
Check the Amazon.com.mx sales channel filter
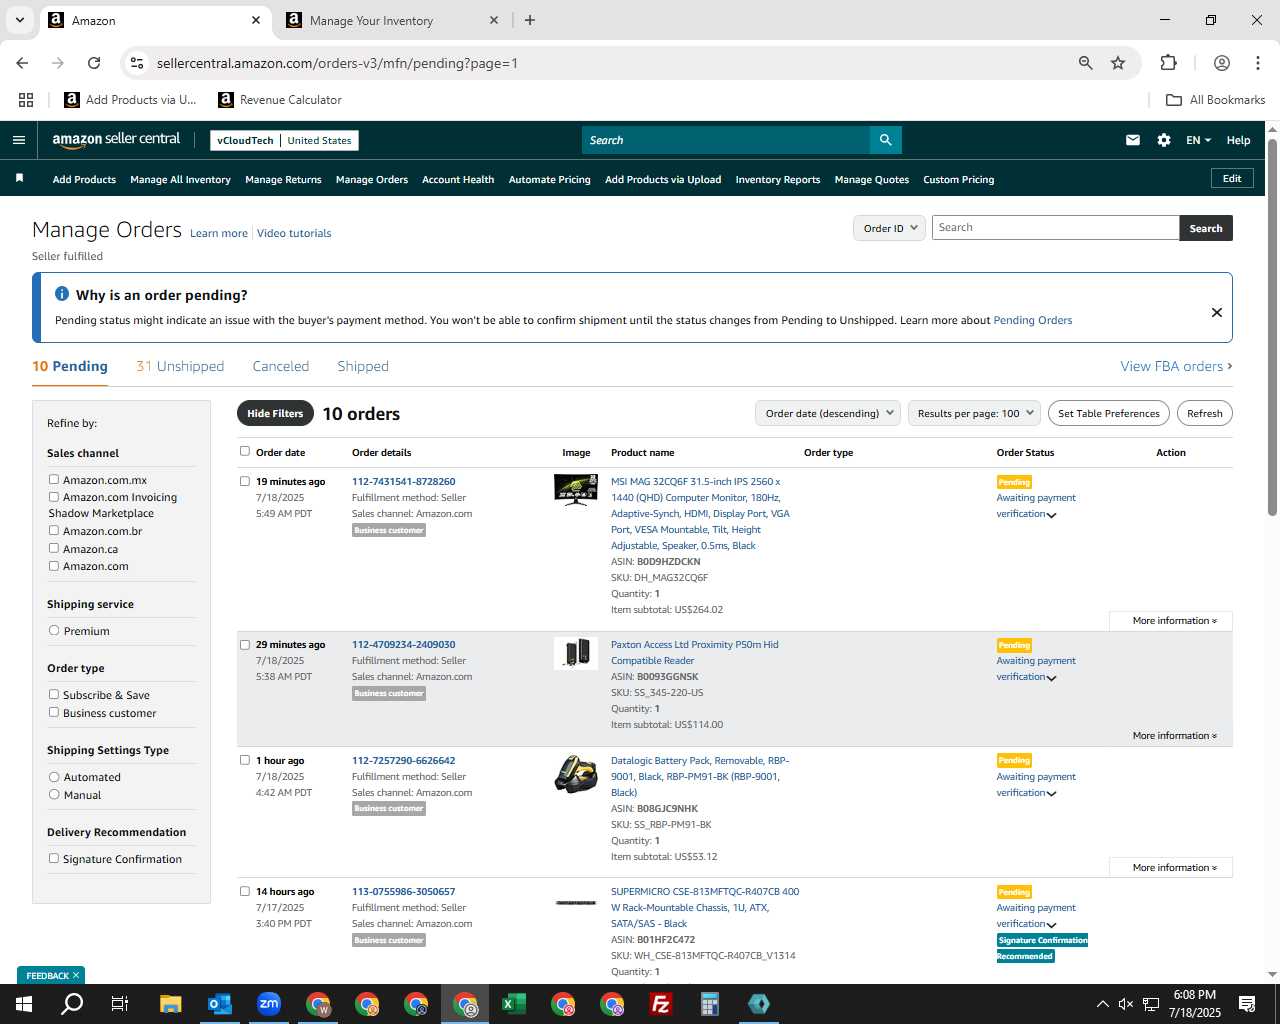click(x=54, y=480)
